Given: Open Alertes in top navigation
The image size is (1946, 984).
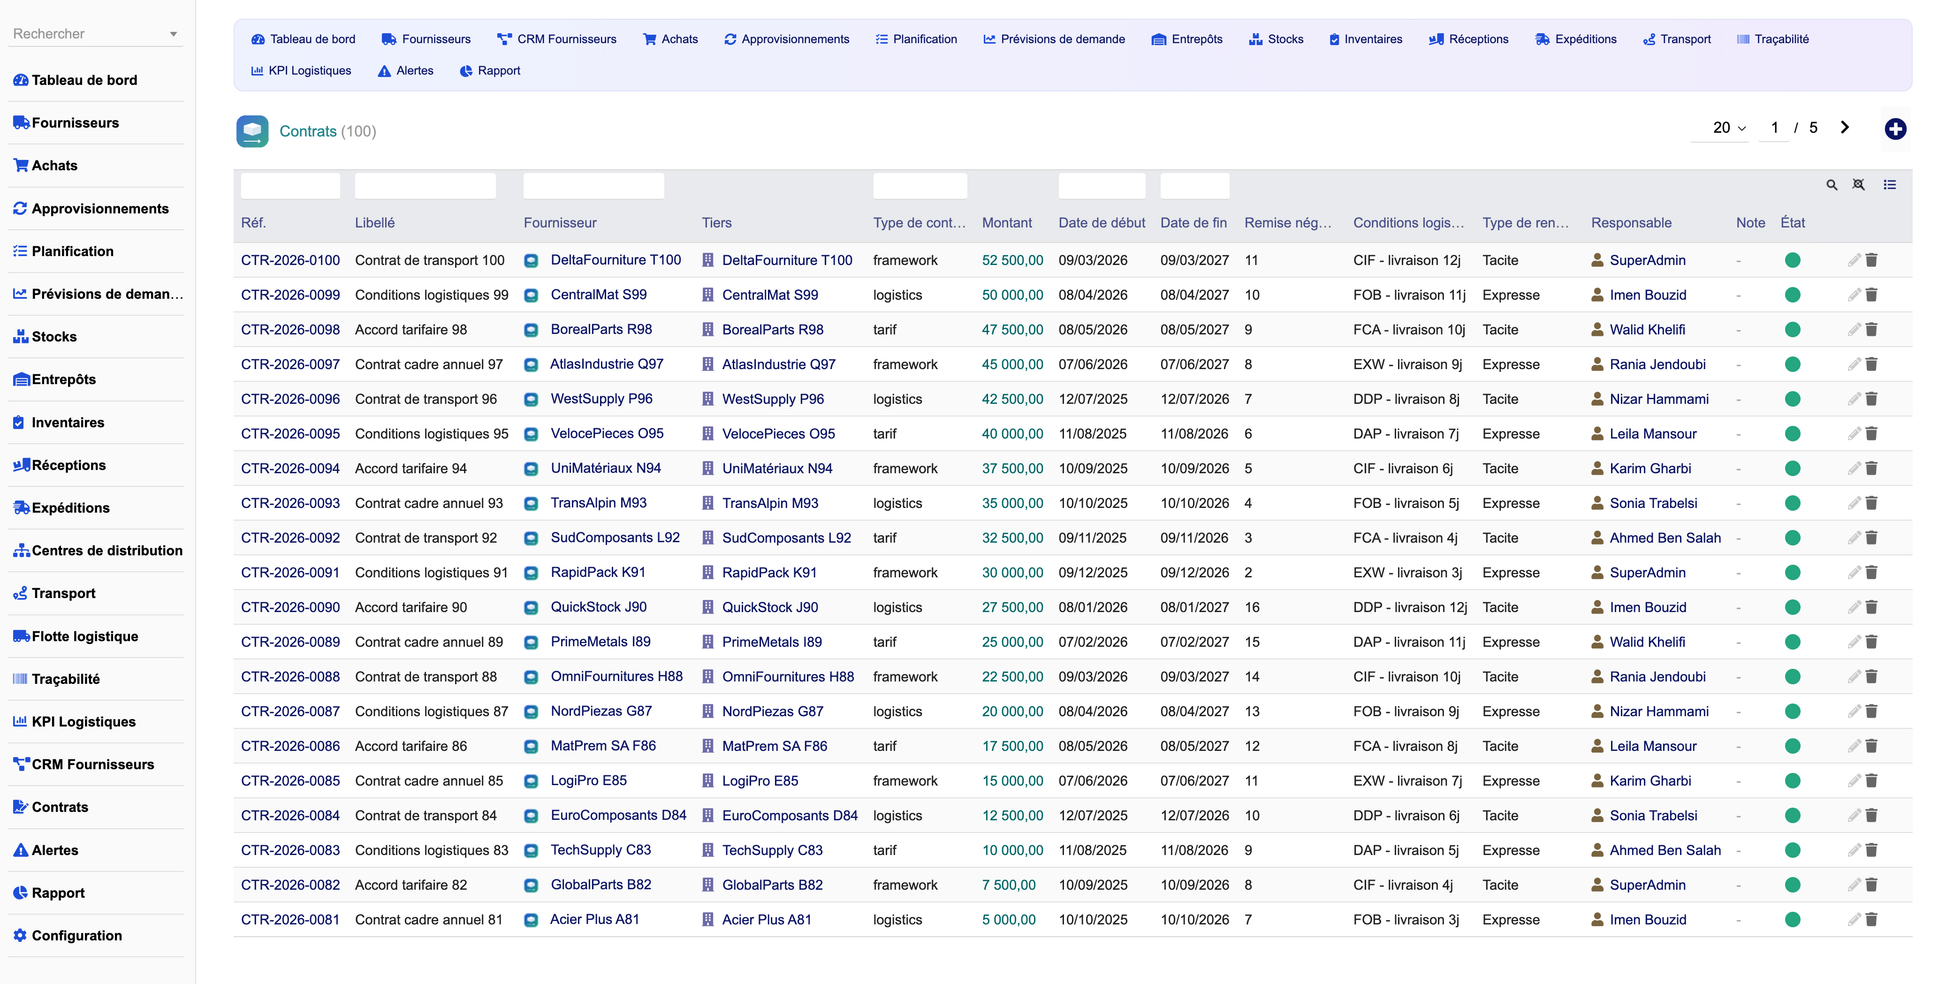Looking at the screenshot, I should [x=405, y=71].
